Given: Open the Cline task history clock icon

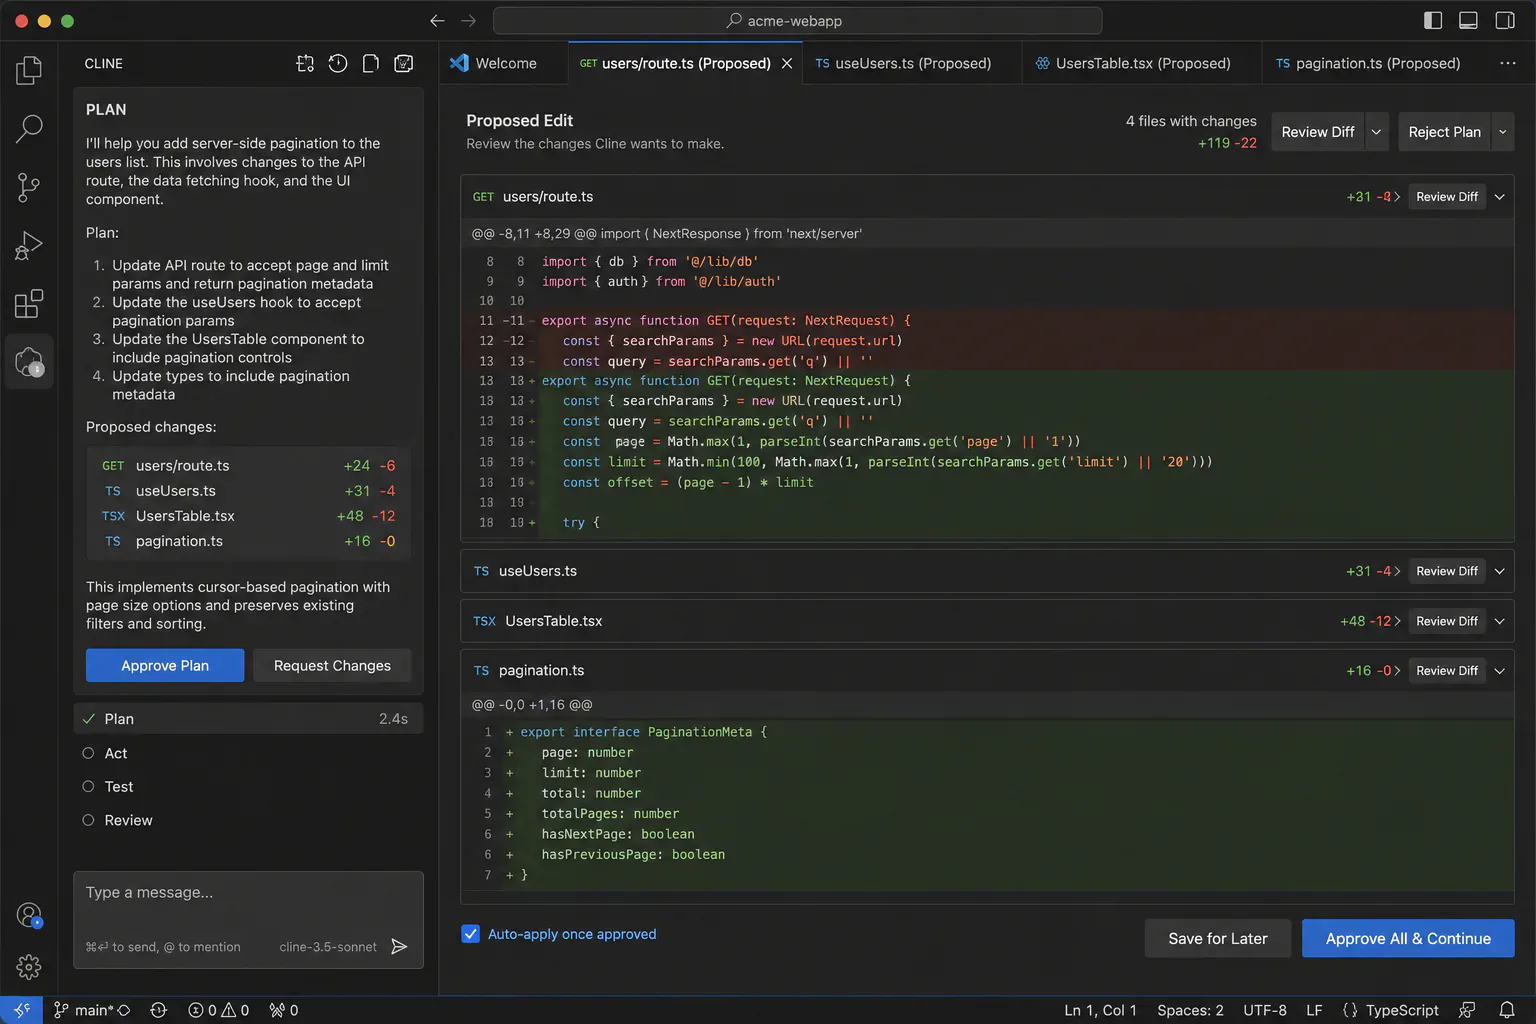Looking at the screenshot, I should click(x=338, y=63).
